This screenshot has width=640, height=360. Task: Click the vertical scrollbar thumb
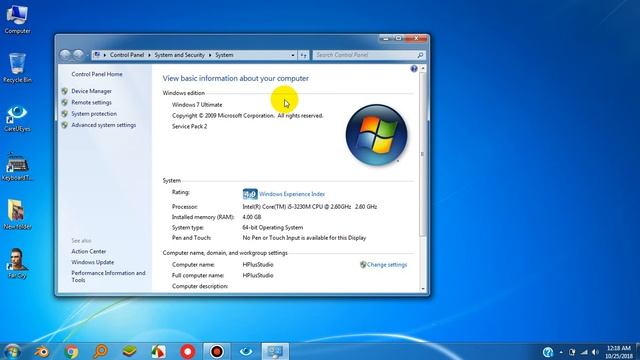423,154
